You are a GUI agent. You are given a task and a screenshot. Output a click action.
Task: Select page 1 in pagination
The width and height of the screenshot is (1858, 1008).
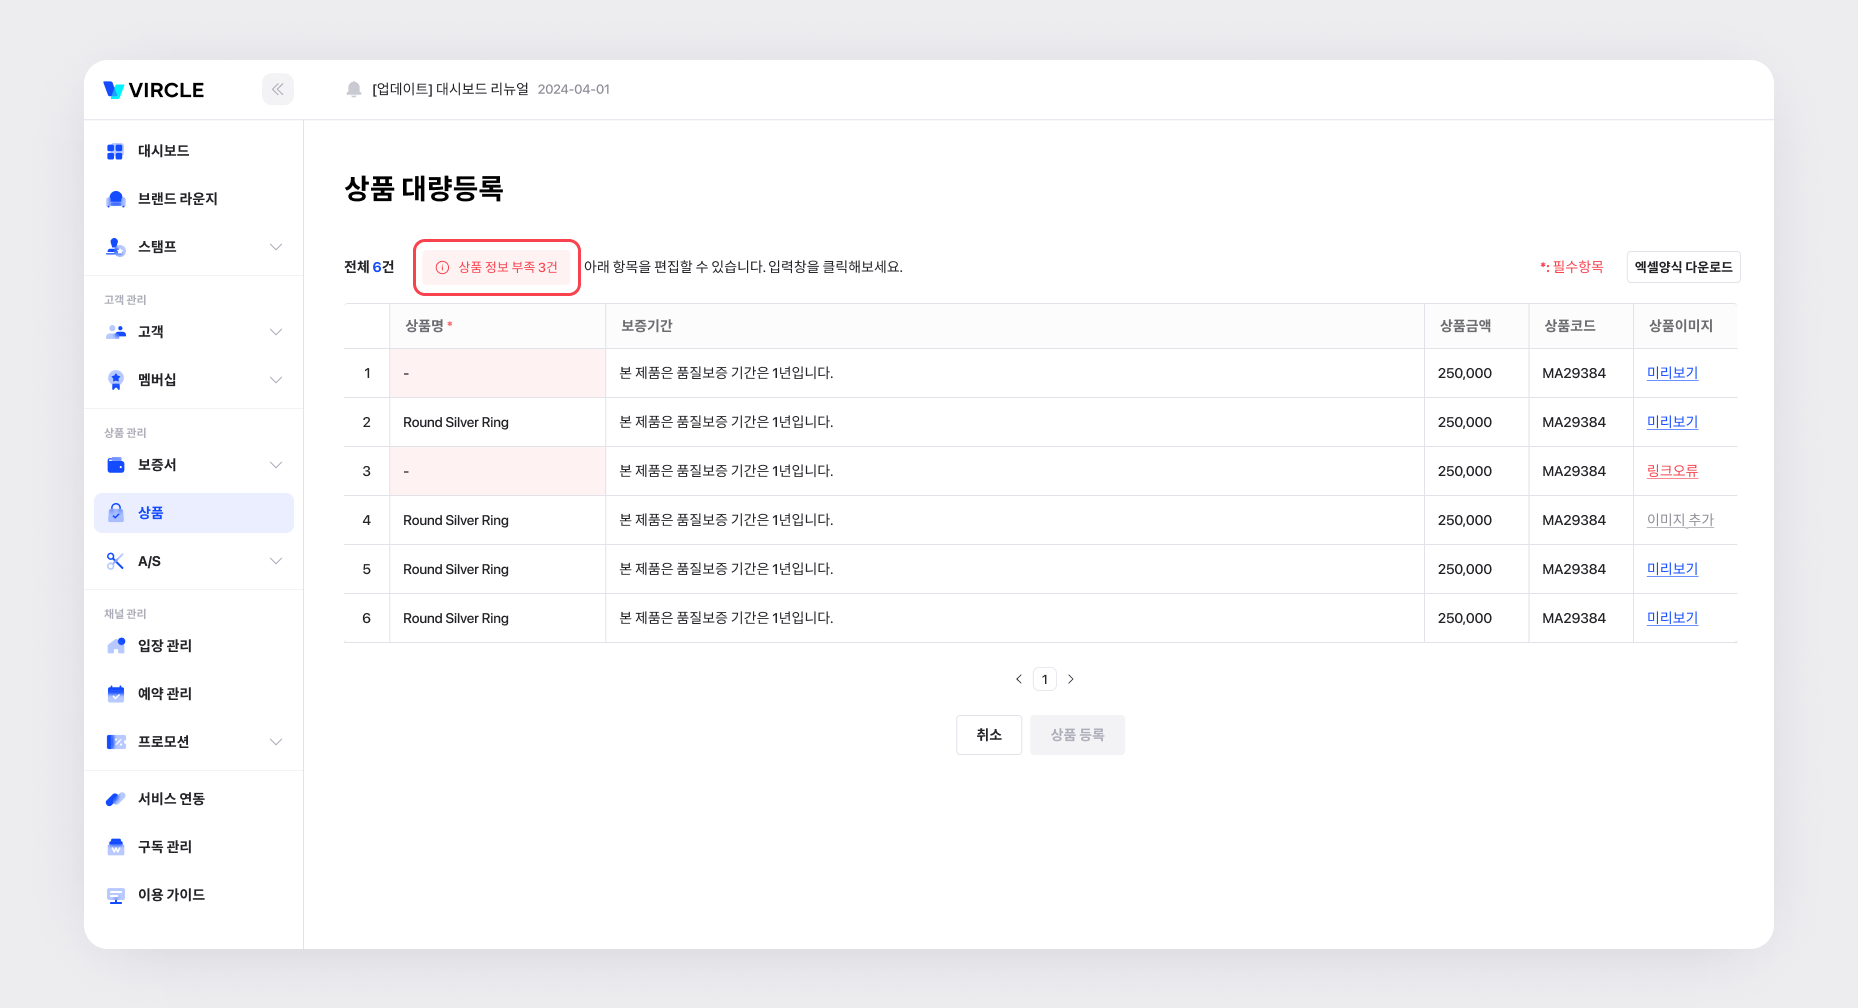click(1045, 679)
